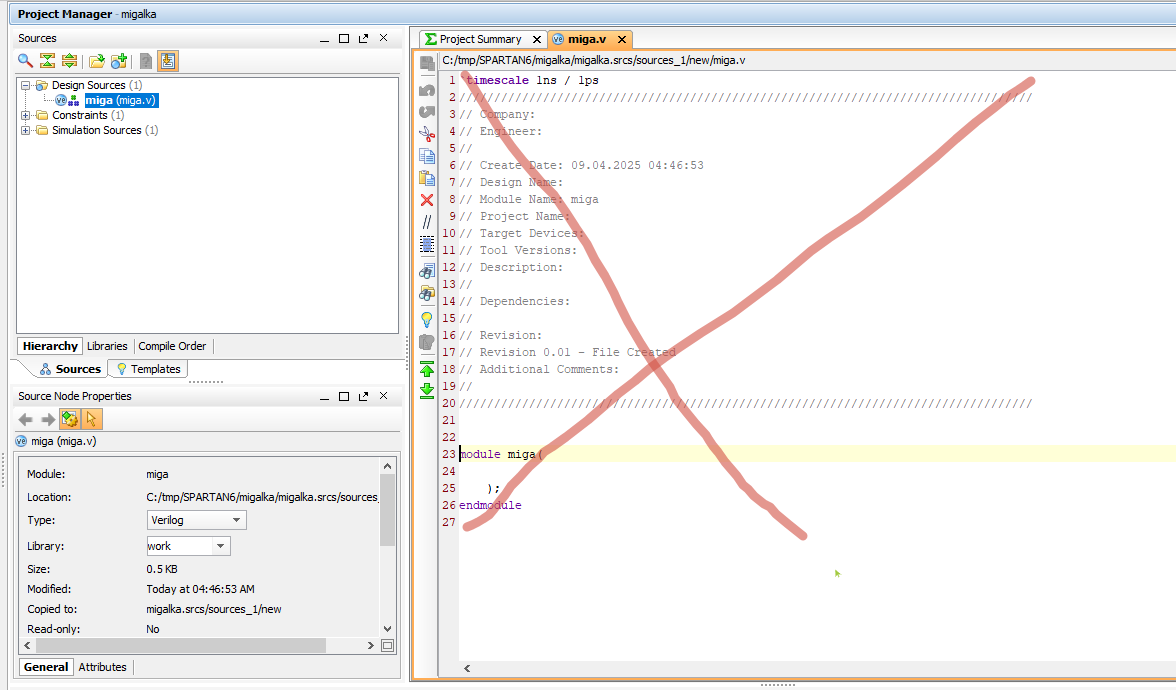
Task: Switch to the Compile Order tab
Action: pyautogui.click(x=172, y=346)
